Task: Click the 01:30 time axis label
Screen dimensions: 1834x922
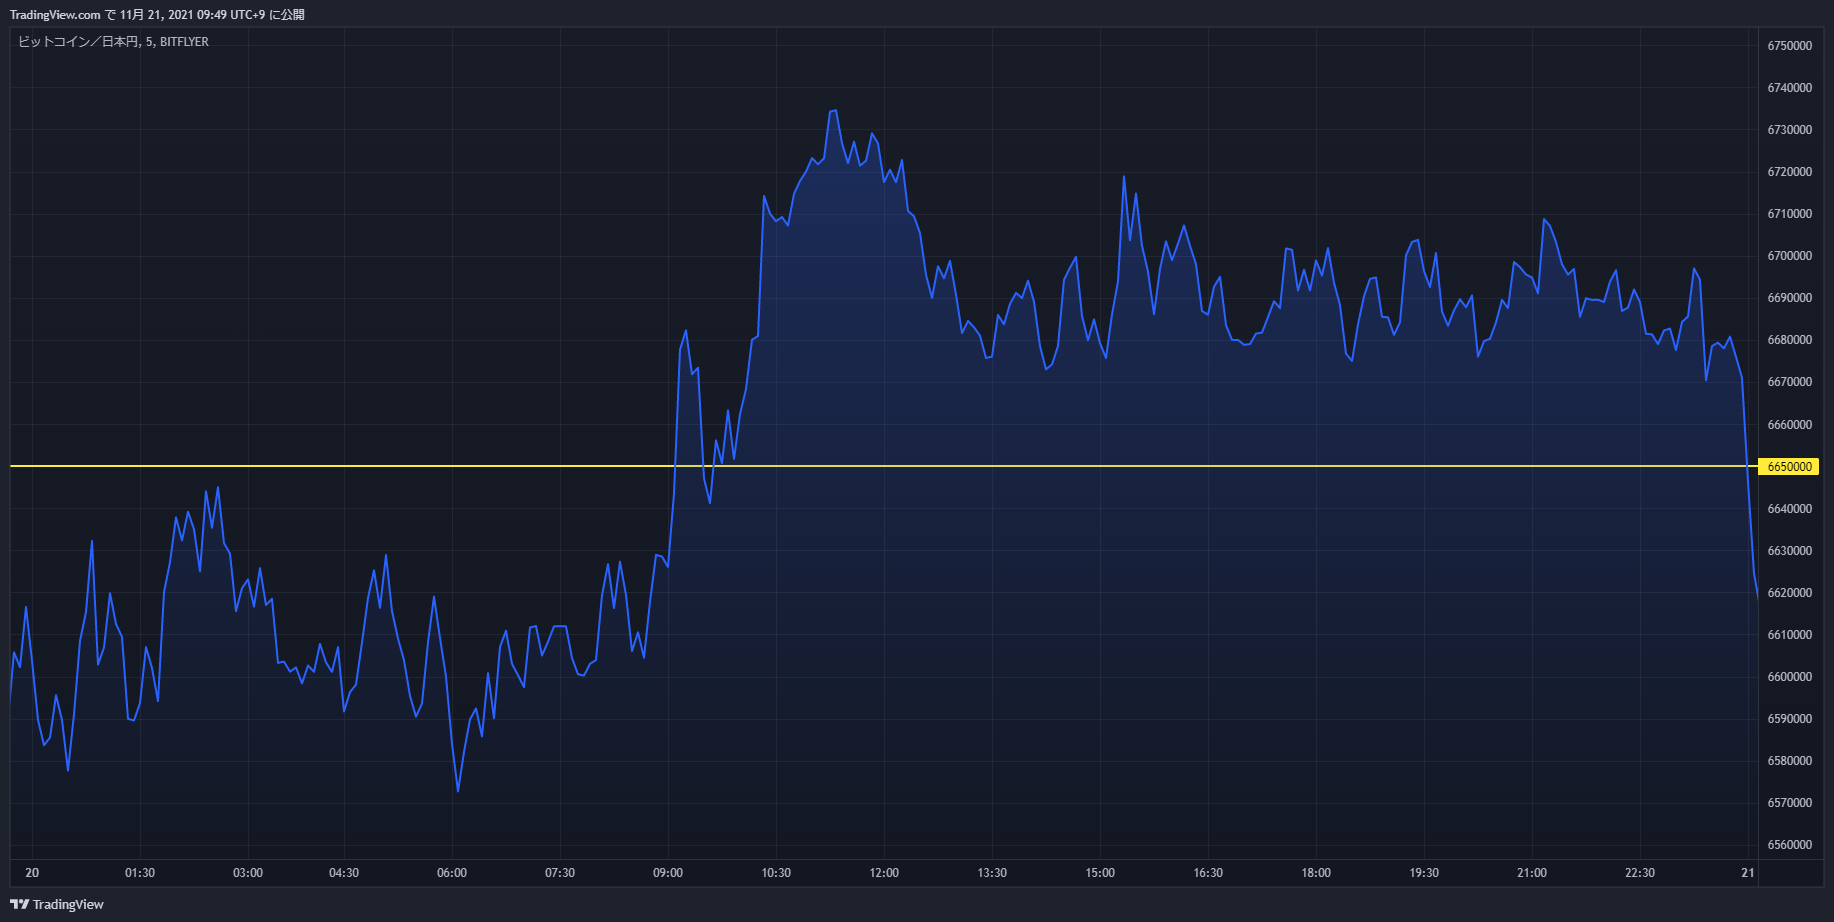Action: [x=140, y=873]
